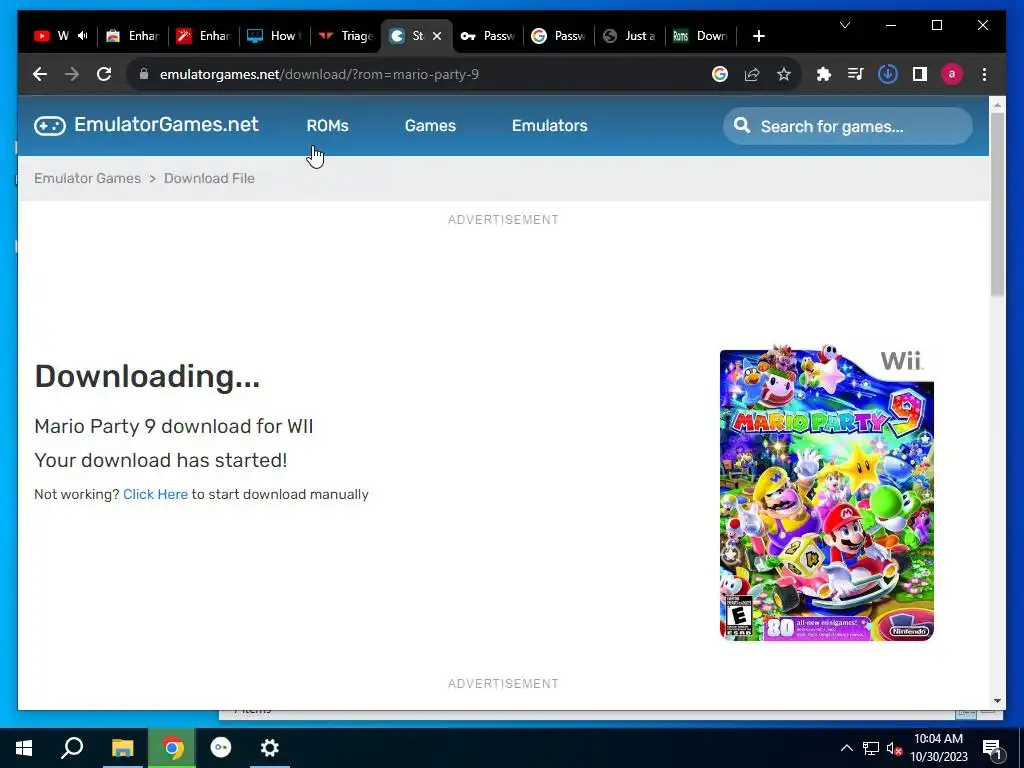Viewport: 1024px width, 768px height.
Task: Share this page via share icon
Action: tap(752, 74)
